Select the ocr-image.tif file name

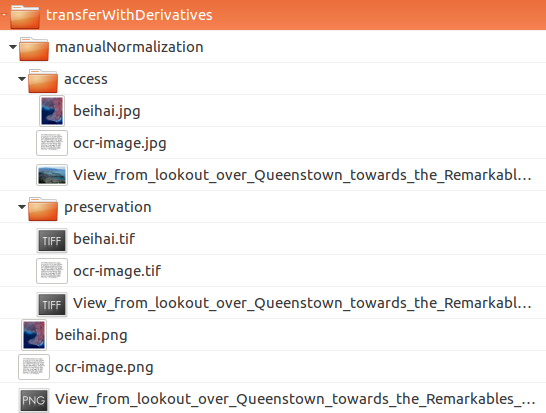[117, 271]
